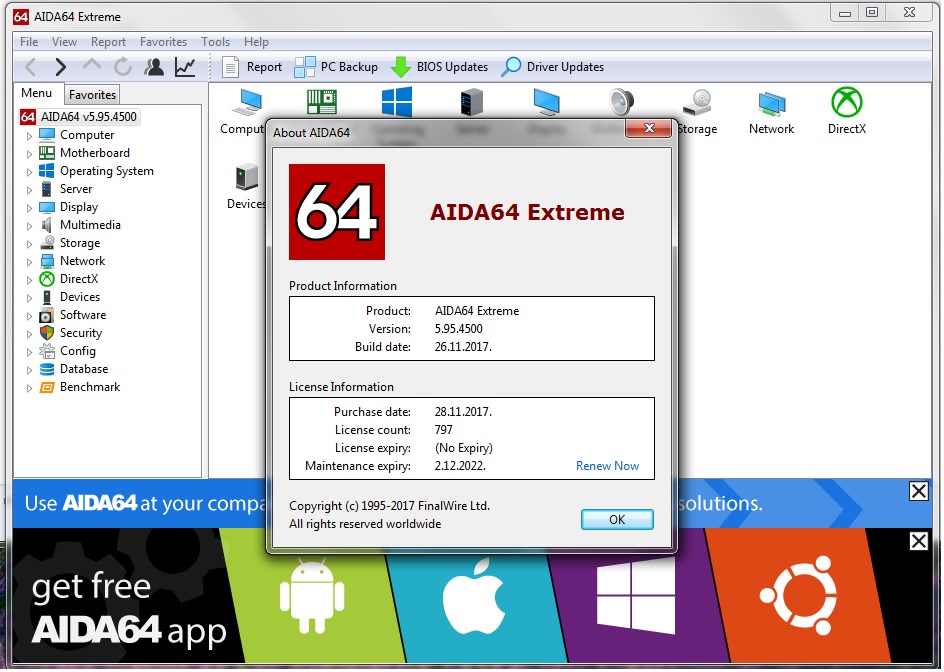Open the File menu
The height and width of the screenshot is (672, 944).
coord(28,42)
